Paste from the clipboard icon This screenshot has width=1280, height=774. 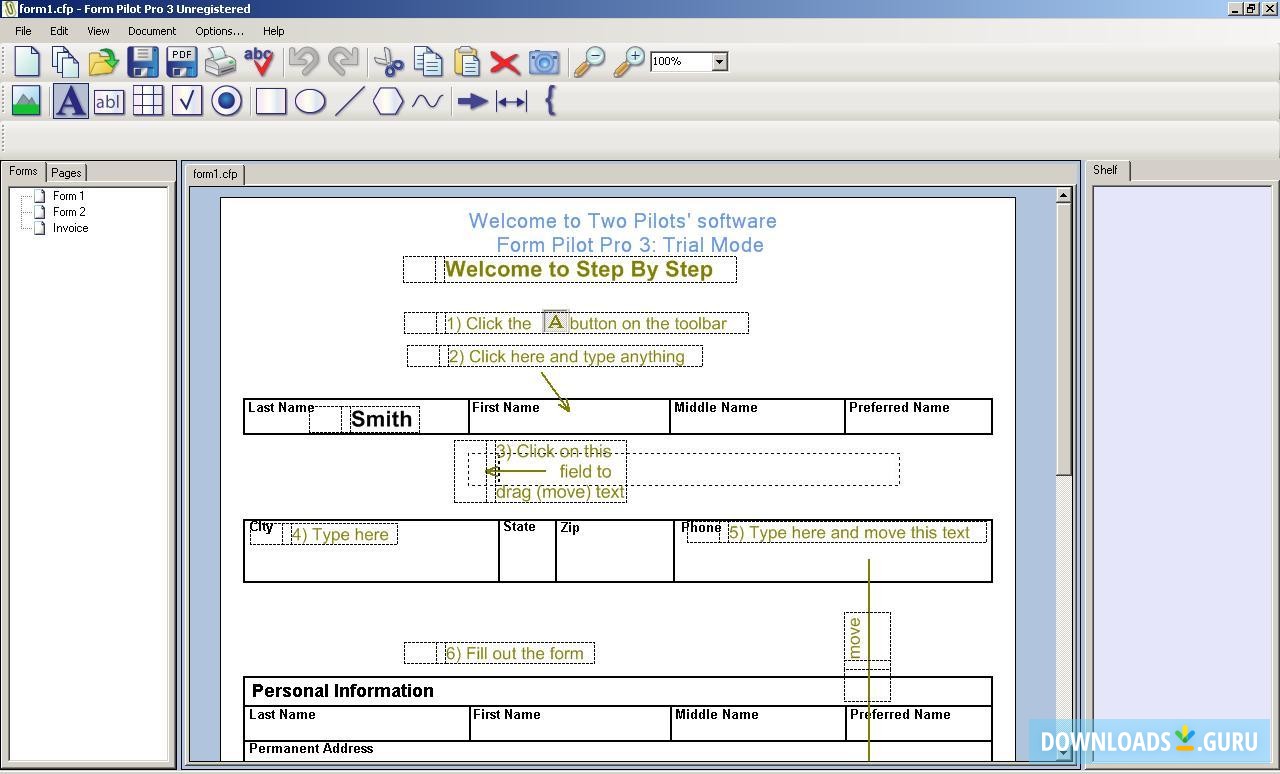(467, 62)
